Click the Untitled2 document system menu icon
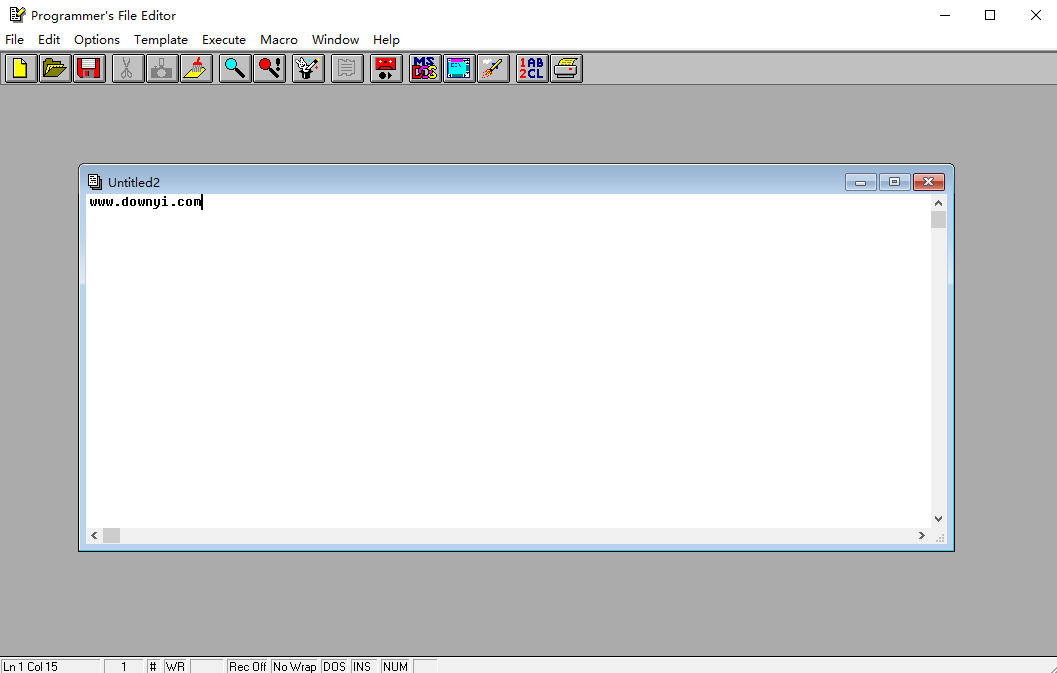This screenshot has height=673, width=1057. coord(95,182)
